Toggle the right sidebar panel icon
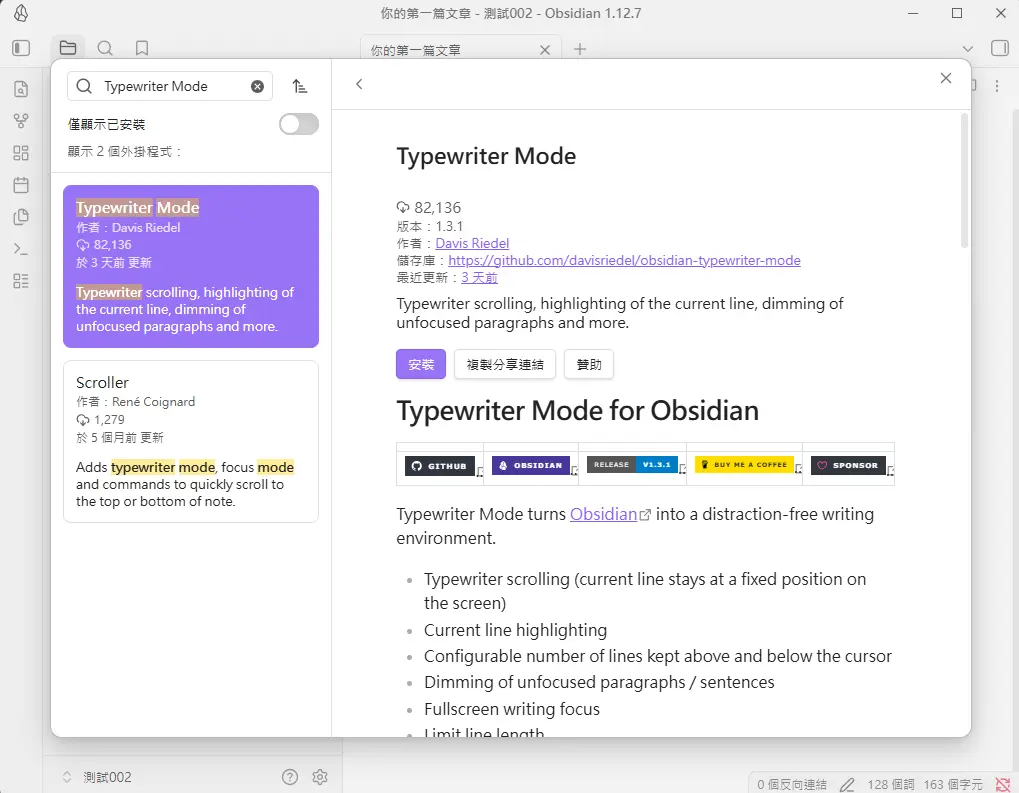This screenshot has height=793, width=1019. (x=998, y=48)
